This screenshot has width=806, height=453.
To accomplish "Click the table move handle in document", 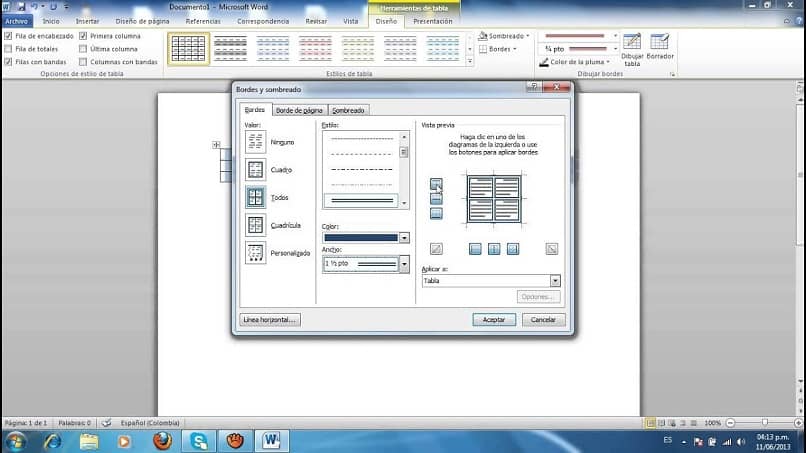I will pos(216,145).
